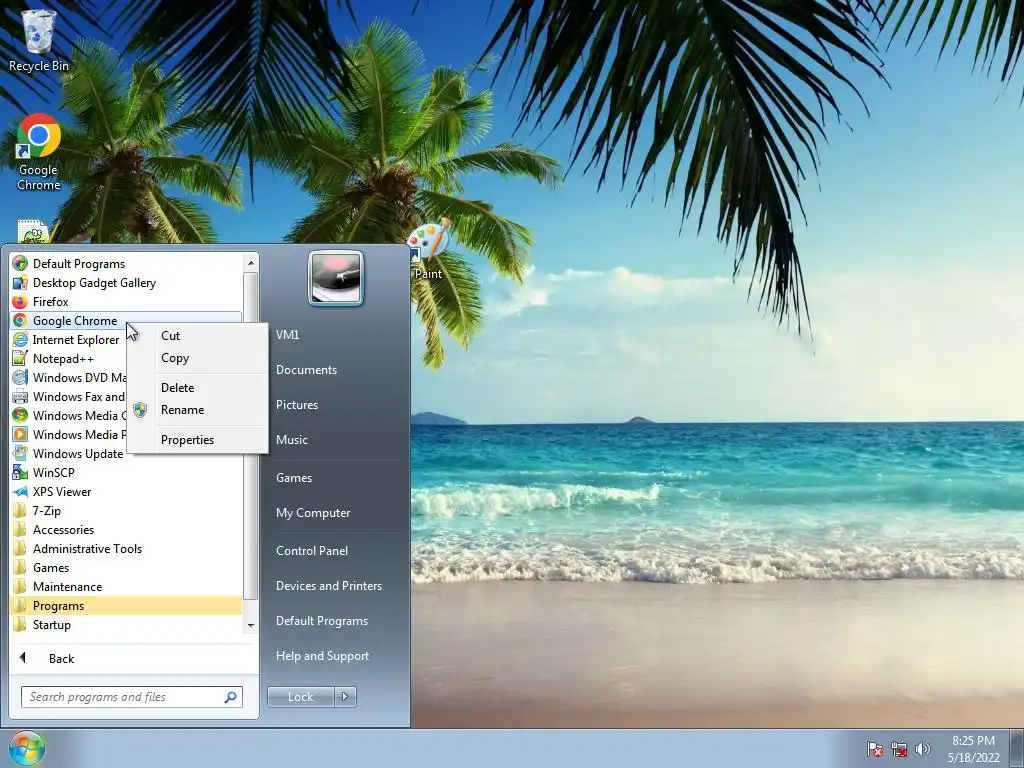Click the volume speaker tray icon
This screenshot has width=1024, height=768.
pyautogui.click(x=922, y=749)
